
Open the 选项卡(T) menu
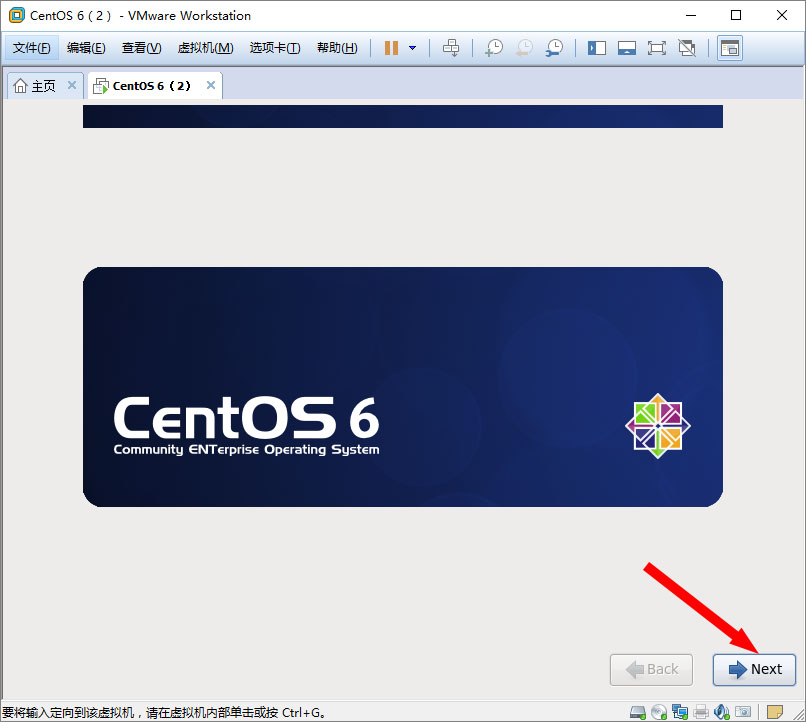[x=274, y=48]
